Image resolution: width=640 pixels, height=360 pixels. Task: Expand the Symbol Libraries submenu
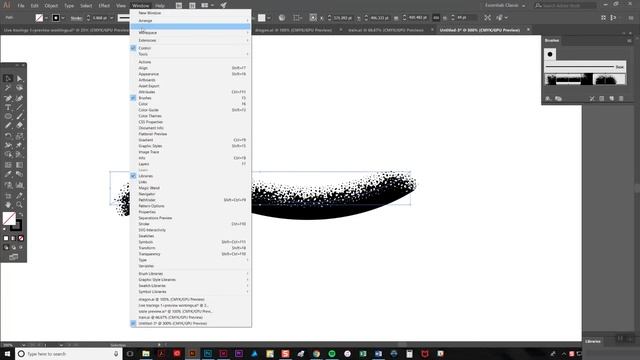click(x=191, y=292)
